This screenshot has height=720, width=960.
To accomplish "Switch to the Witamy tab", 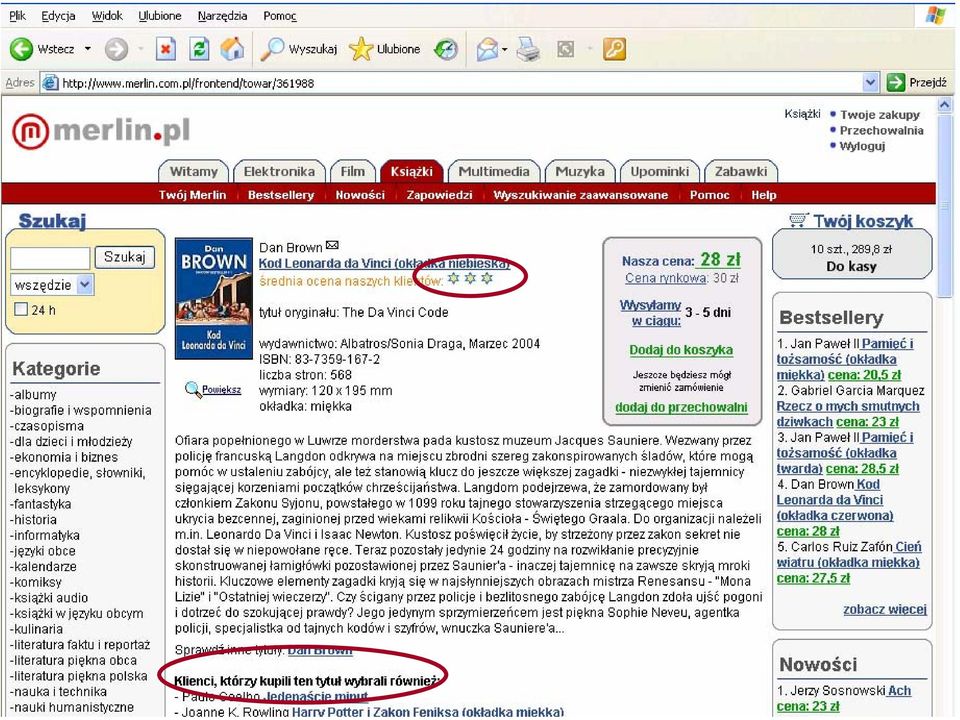I will (193, 171).
